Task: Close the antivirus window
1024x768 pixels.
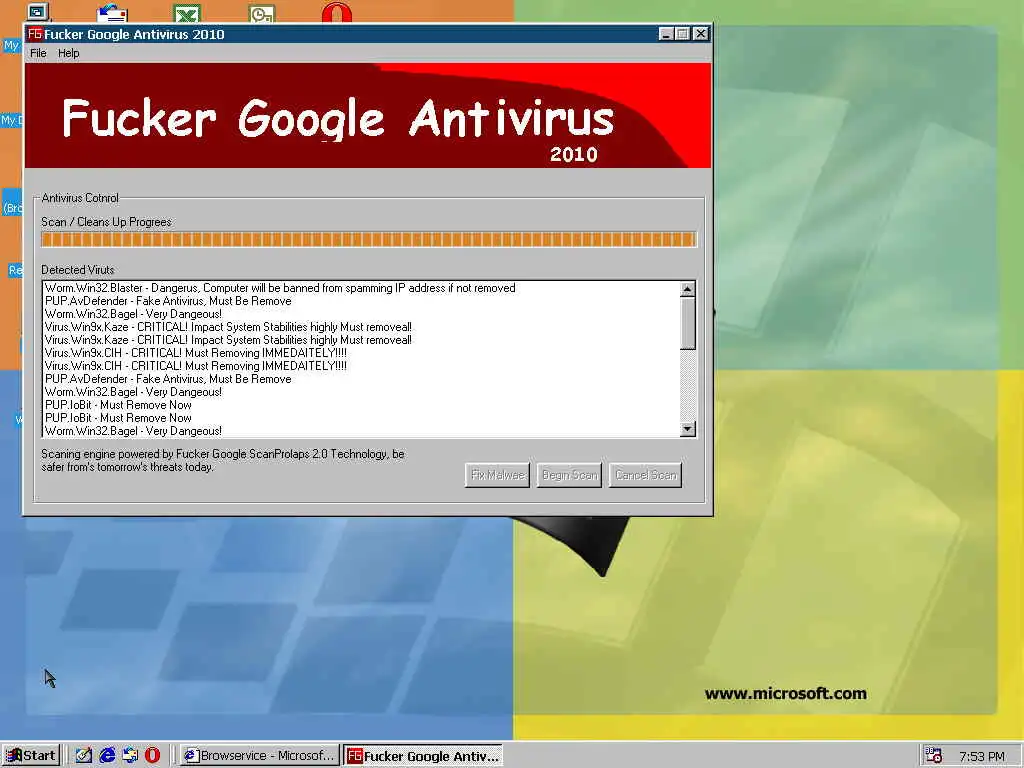Action: [701, 34]
